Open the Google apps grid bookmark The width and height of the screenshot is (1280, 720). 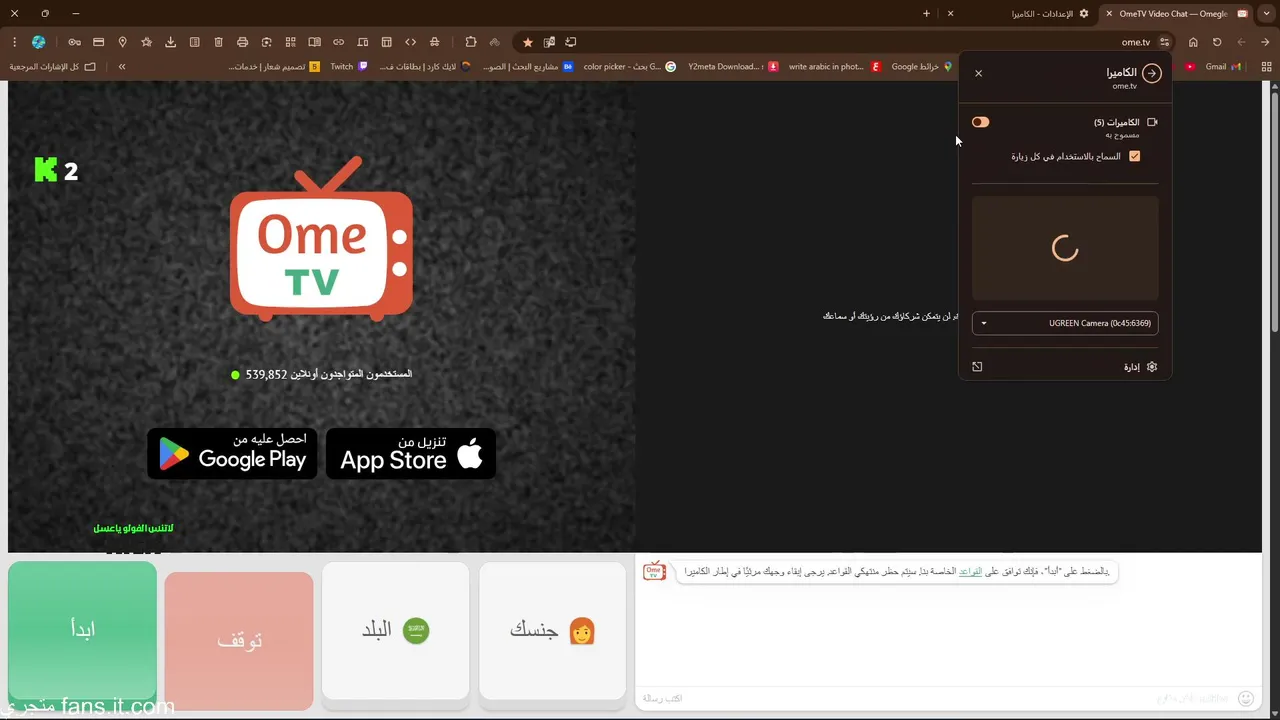click(x=1266, y=67)
